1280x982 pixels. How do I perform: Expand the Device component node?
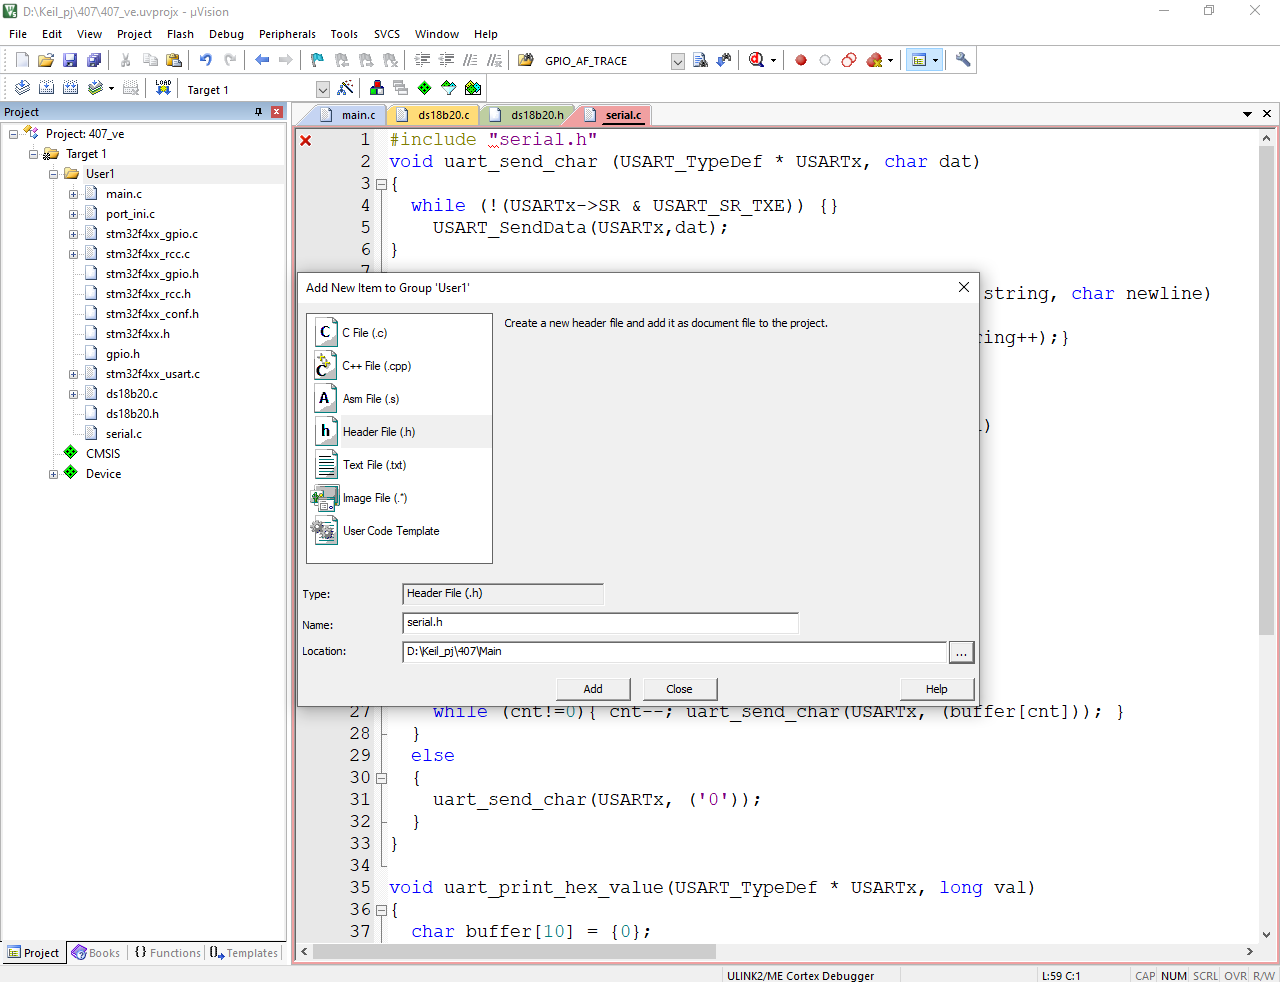53,474
